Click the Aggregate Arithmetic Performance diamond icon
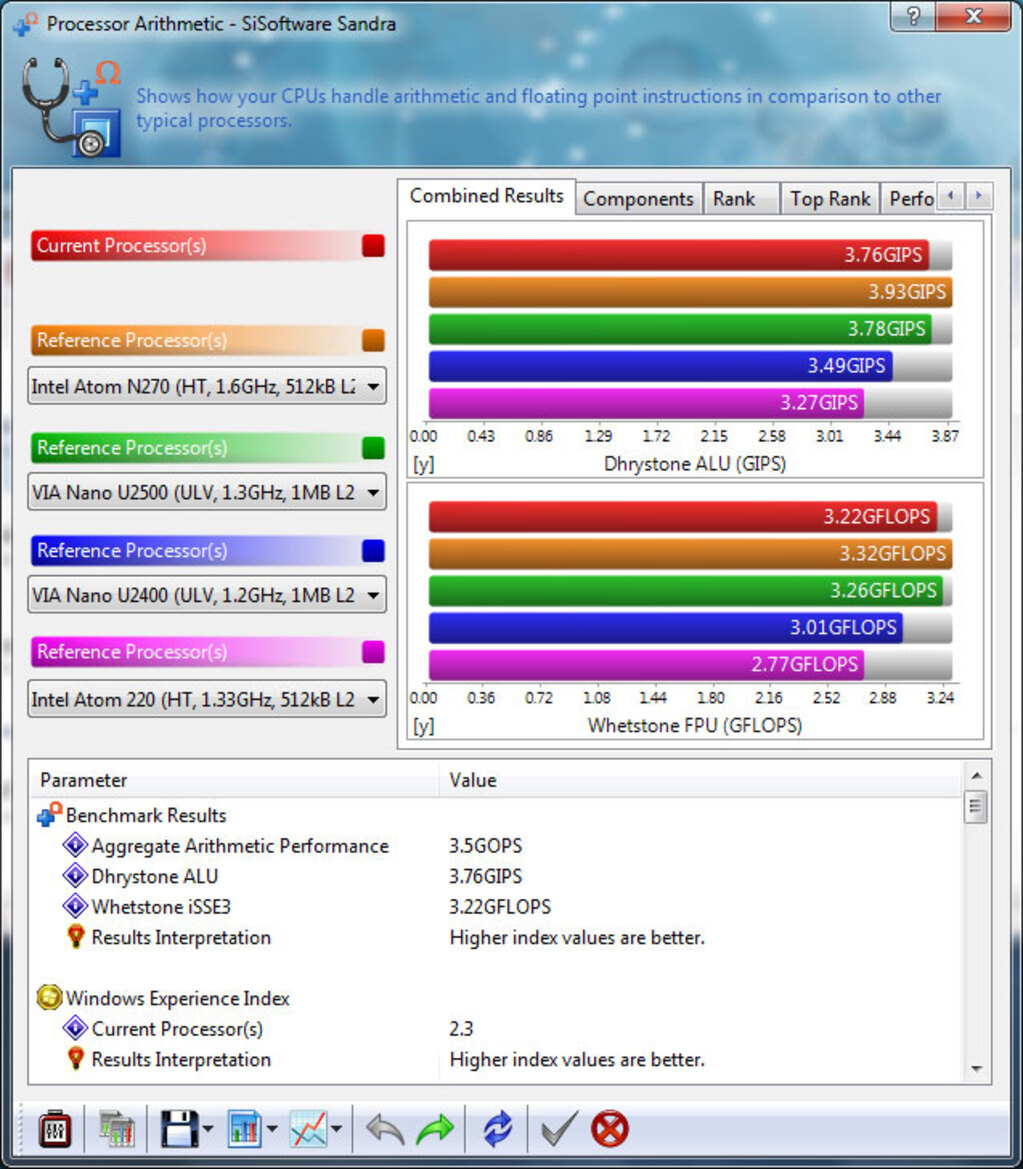The height and width of the screenshot is (1169, 1023). [75, 845]
